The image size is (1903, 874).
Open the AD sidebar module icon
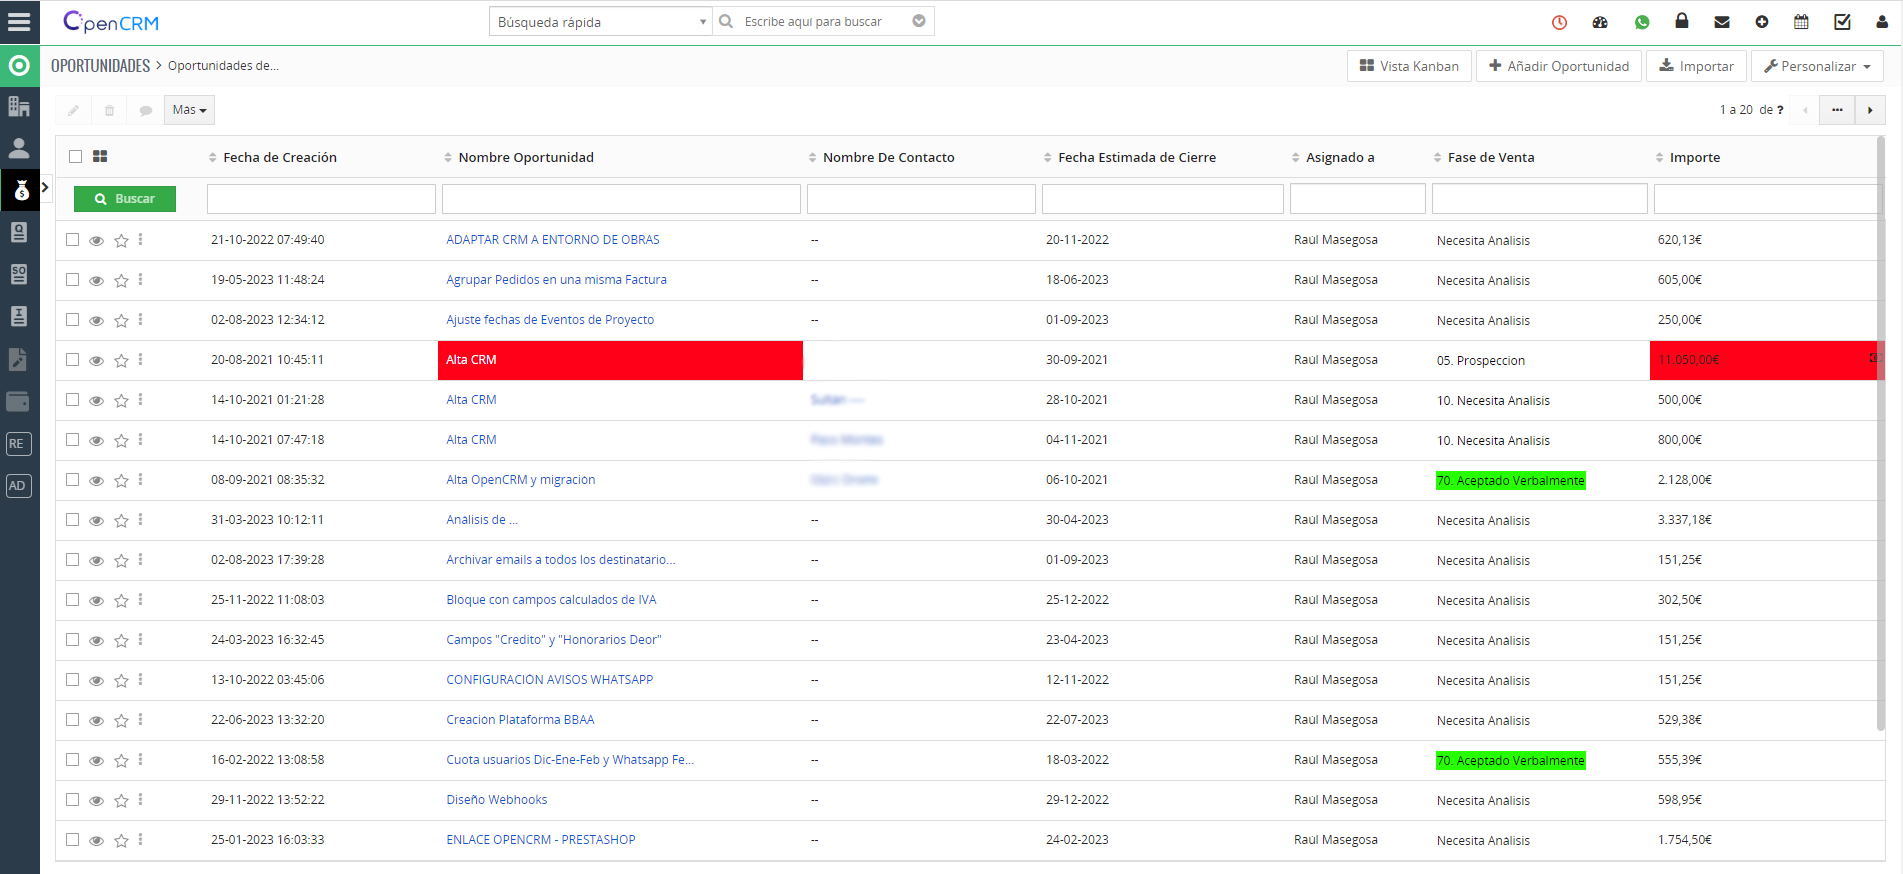[x=19, y=486]
